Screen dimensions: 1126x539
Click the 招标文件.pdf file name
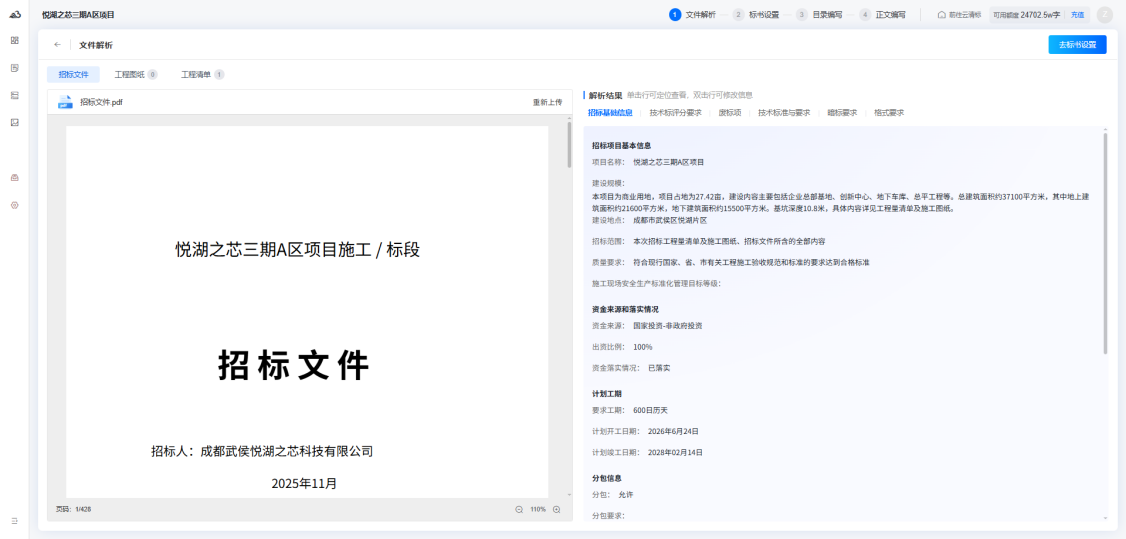[101, 102]
